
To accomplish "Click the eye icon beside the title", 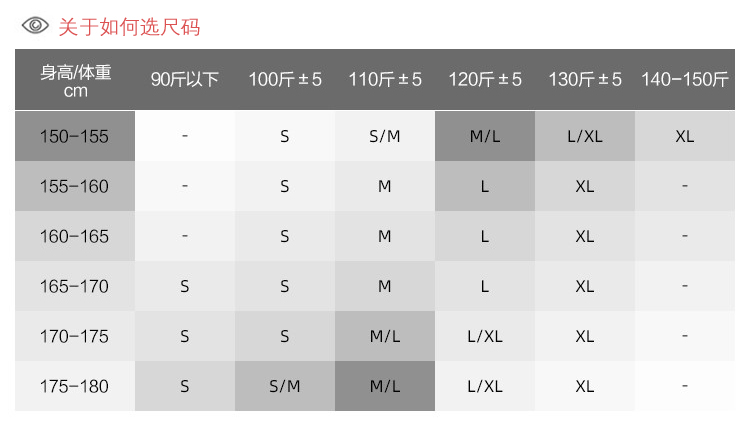I will (36, 25).
